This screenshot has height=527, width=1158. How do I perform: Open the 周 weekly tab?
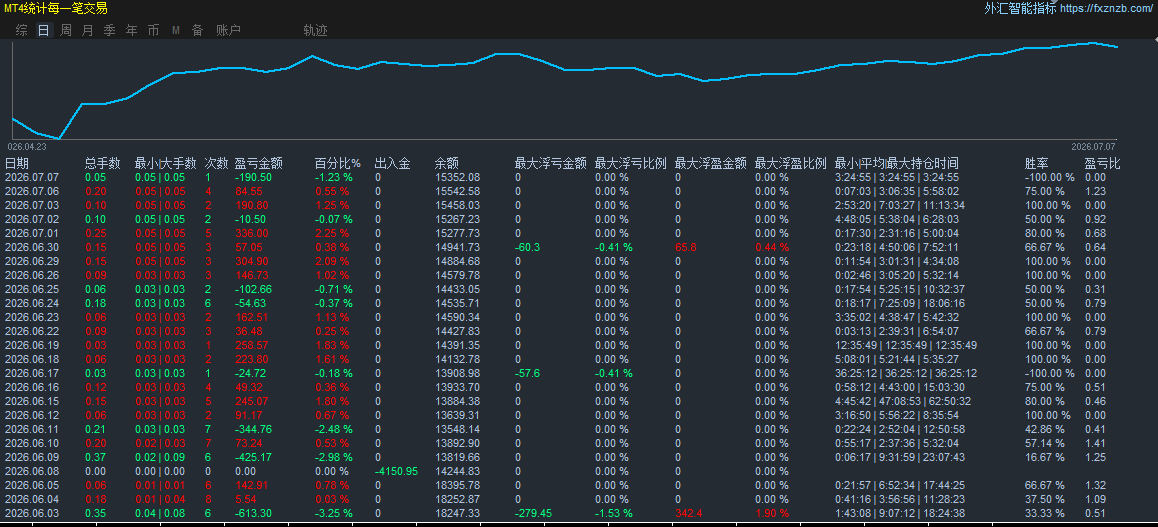66,30
